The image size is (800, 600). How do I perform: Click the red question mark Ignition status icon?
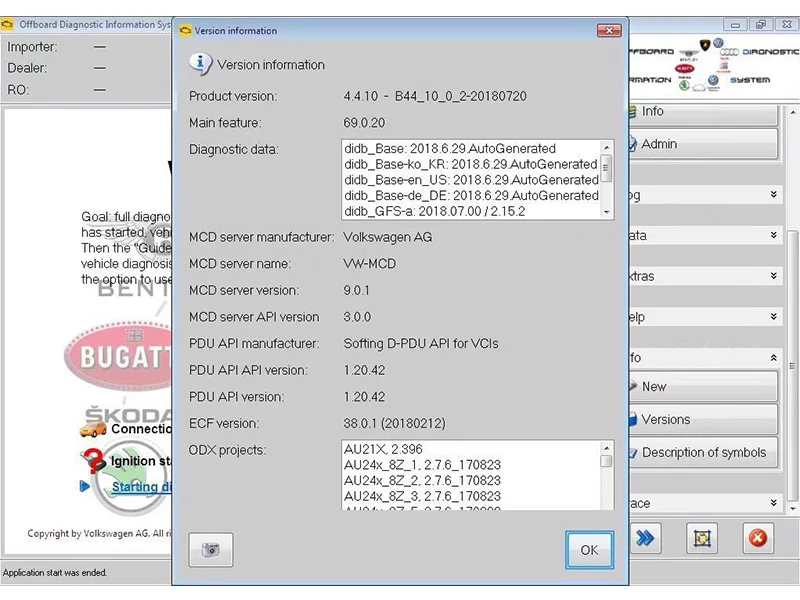click(x=93, y=460)
